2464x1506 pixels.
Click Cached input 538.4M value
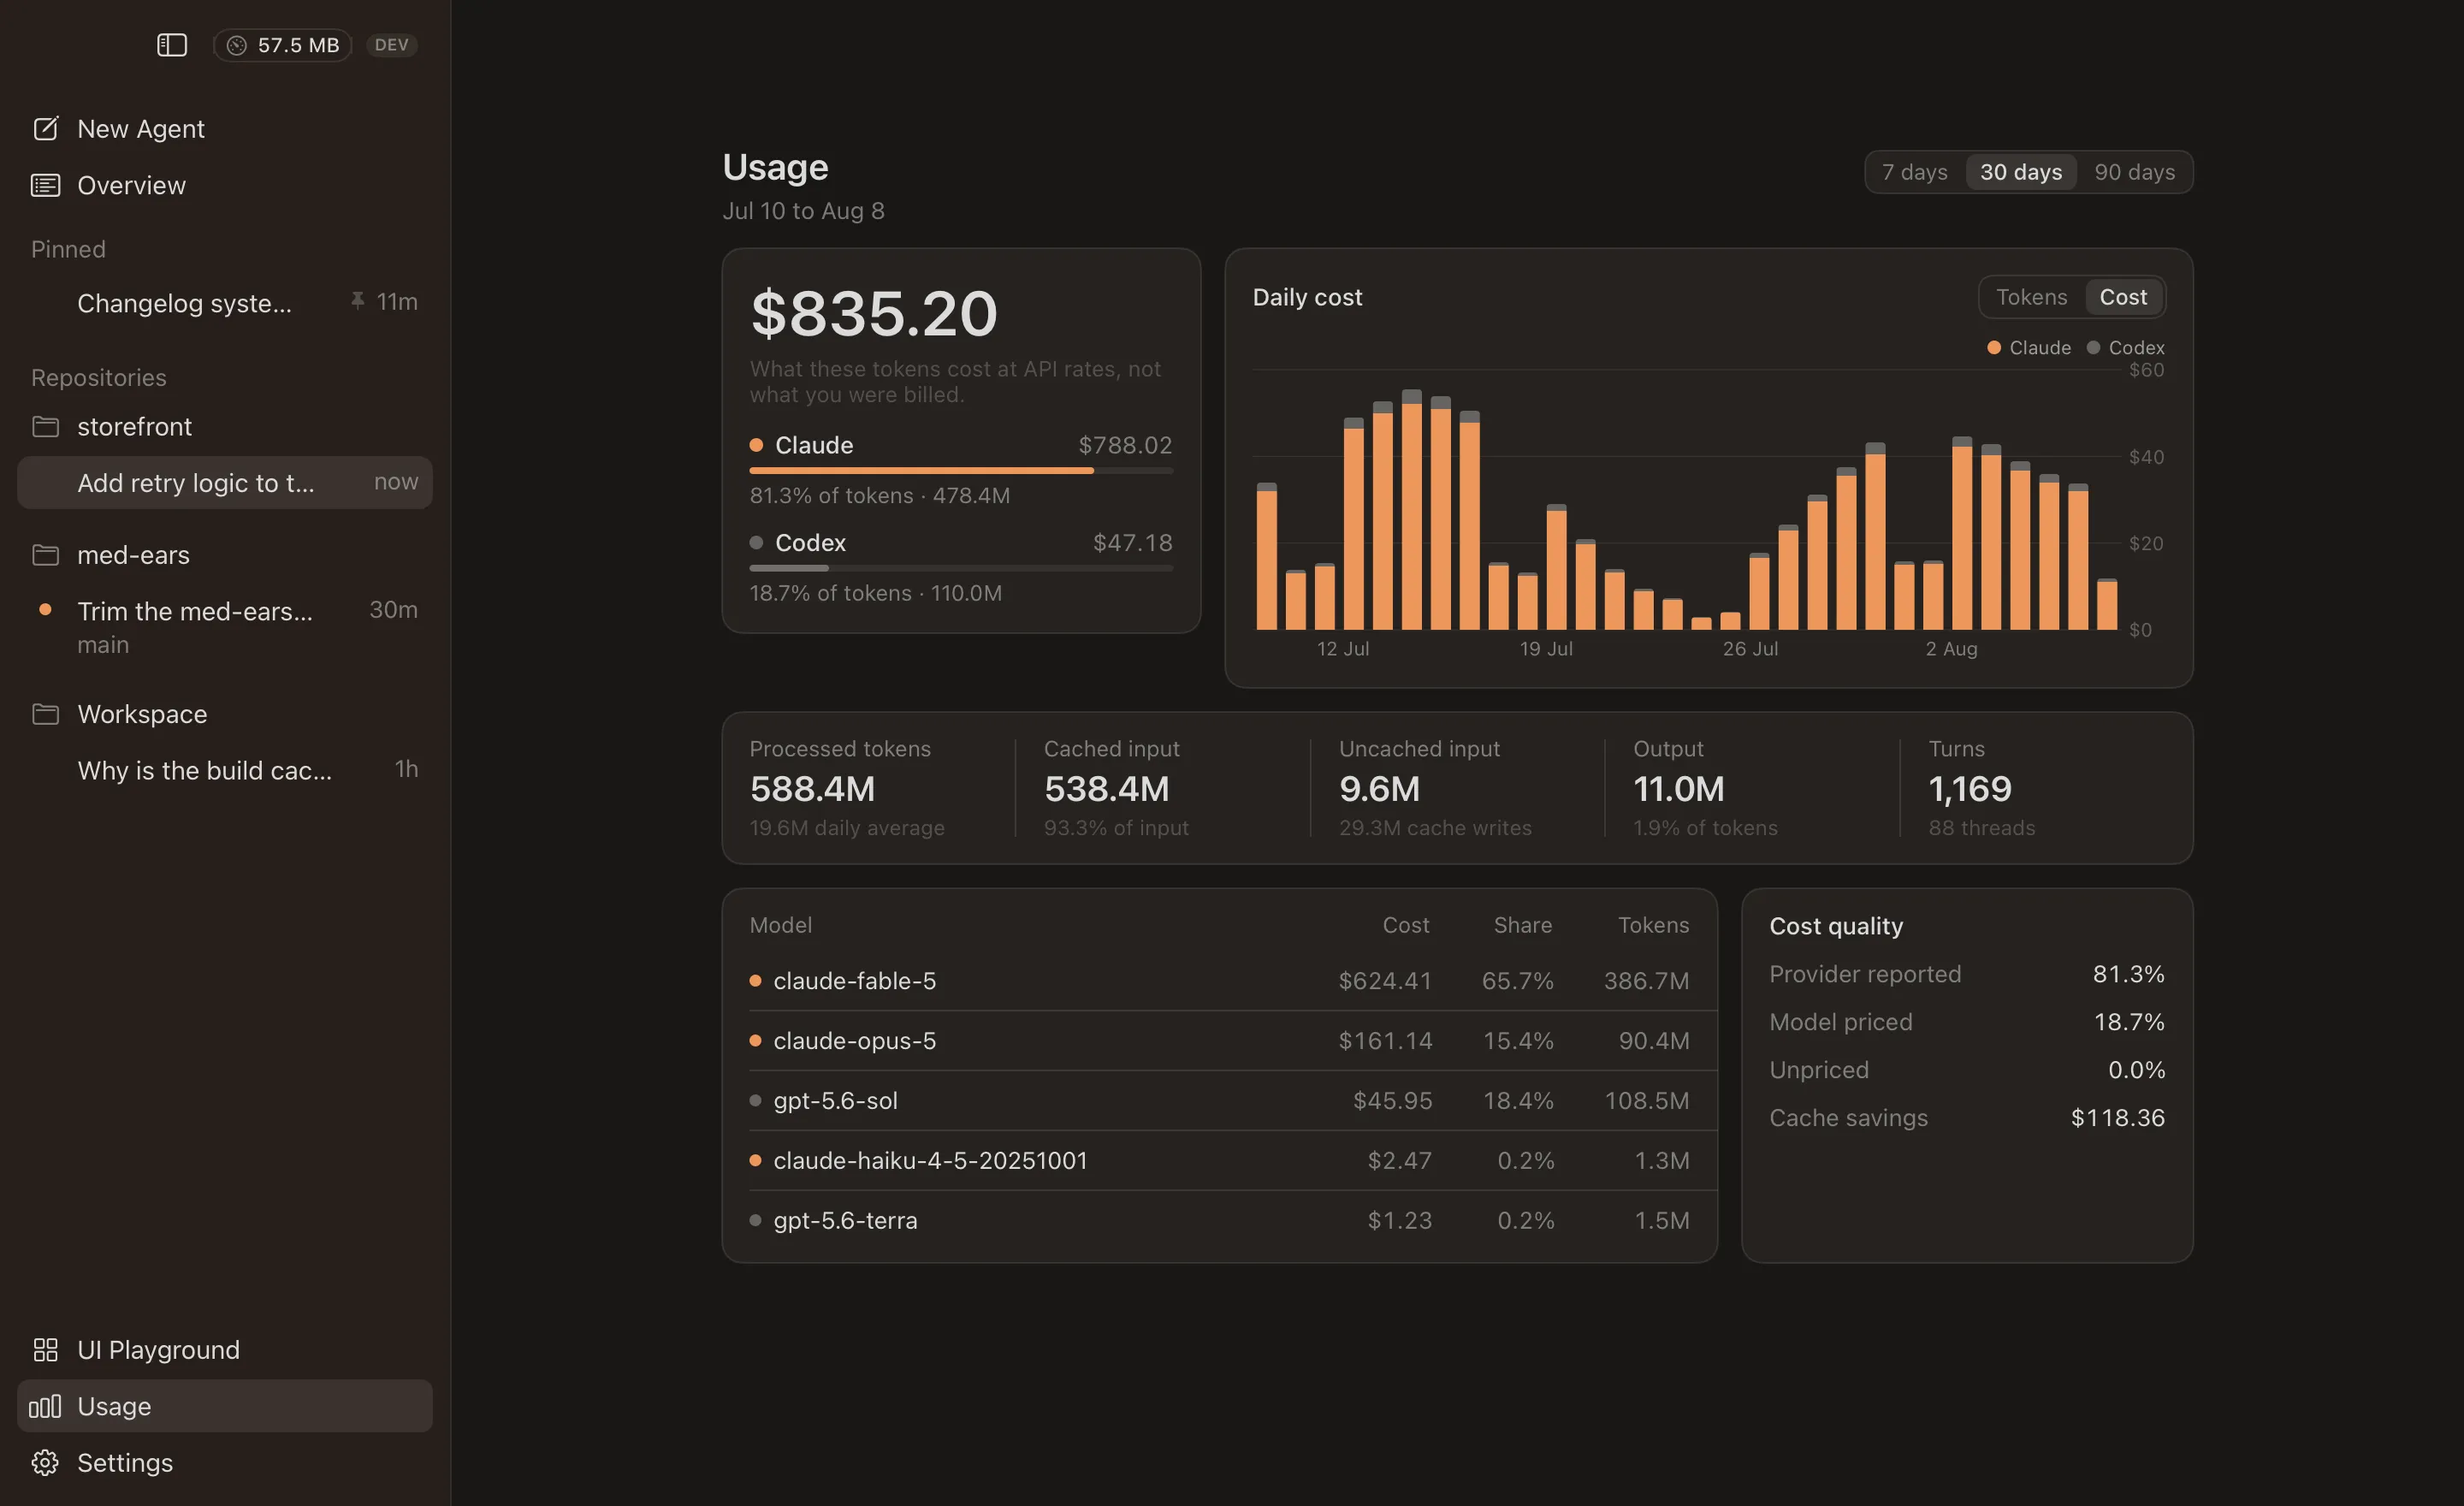coord(1106,789)
